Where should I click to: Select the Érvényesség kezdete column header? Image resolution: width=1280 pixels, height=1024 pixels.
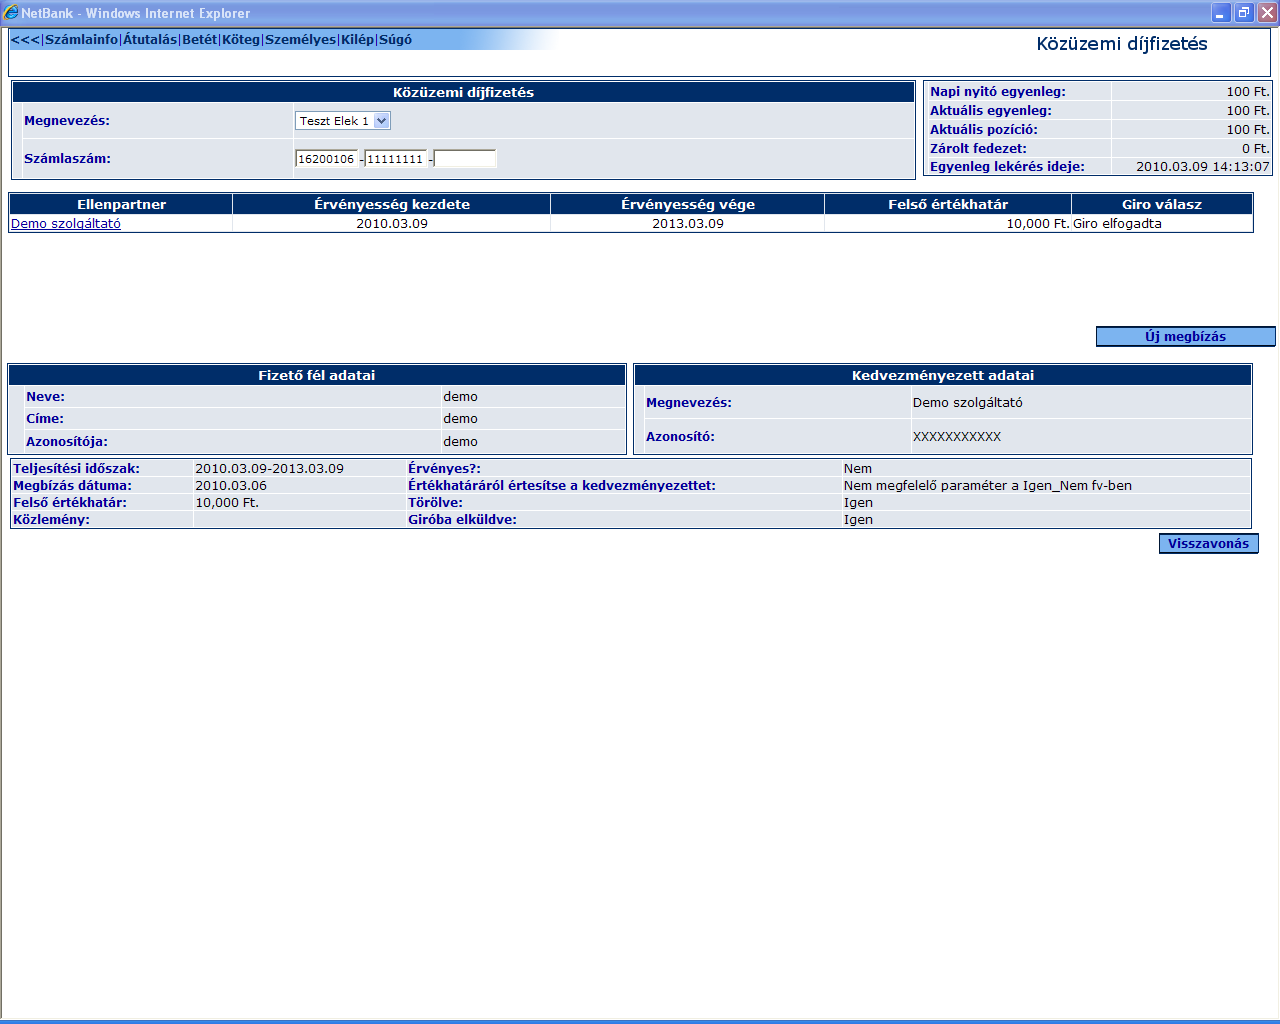[x=392, y=204]
